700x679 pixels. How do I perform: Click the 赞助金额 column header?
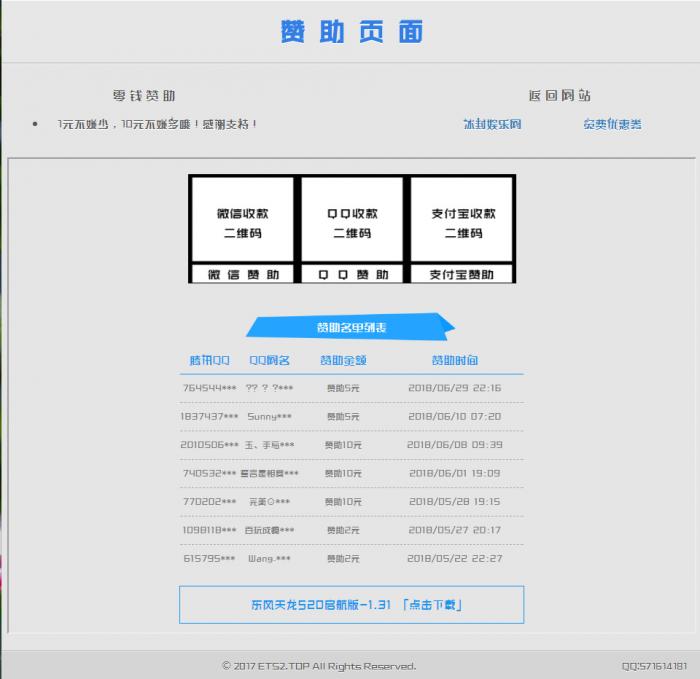(x=343, y=360)
